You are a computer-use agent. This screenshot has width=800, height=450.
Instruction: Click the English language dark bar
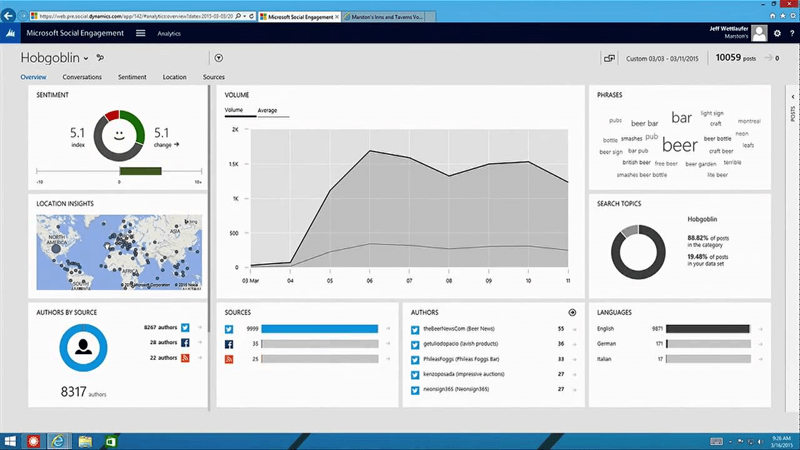(708, 329)
